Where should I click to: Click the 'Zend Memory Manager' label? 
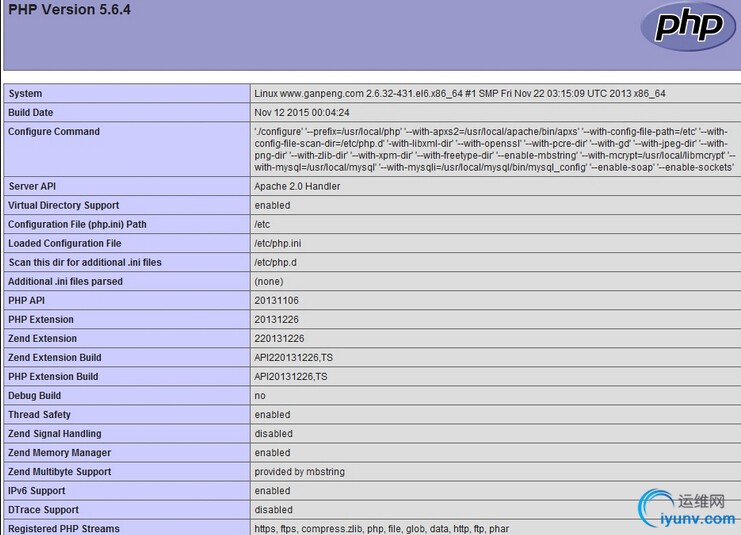coord(60,453)
